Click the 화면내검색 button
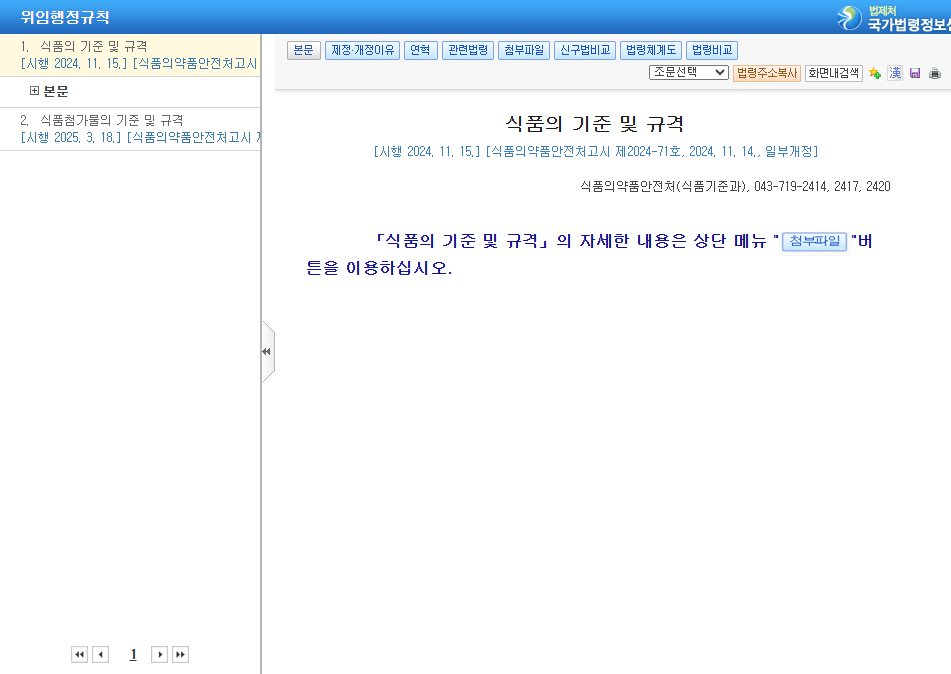951x674 pixels. [833, 73]
